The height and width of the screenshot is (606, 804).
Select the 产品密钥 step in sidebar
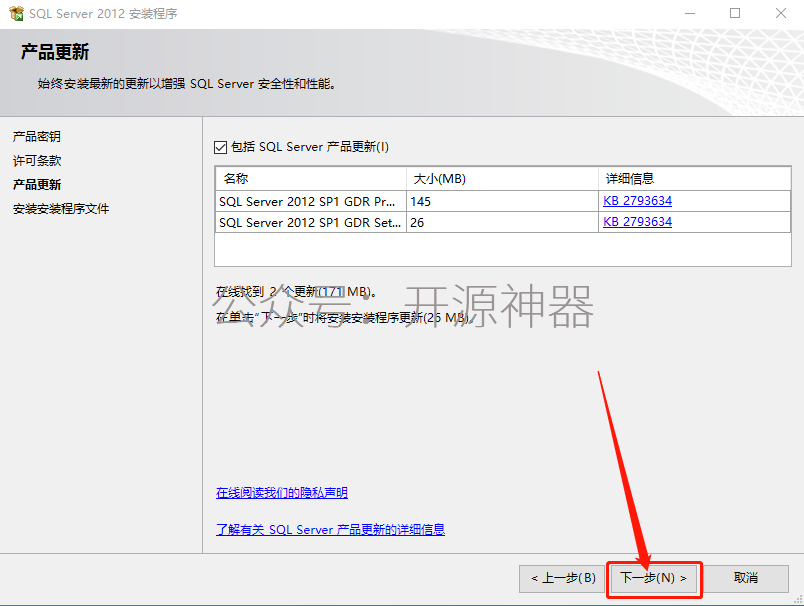[37, 136]
